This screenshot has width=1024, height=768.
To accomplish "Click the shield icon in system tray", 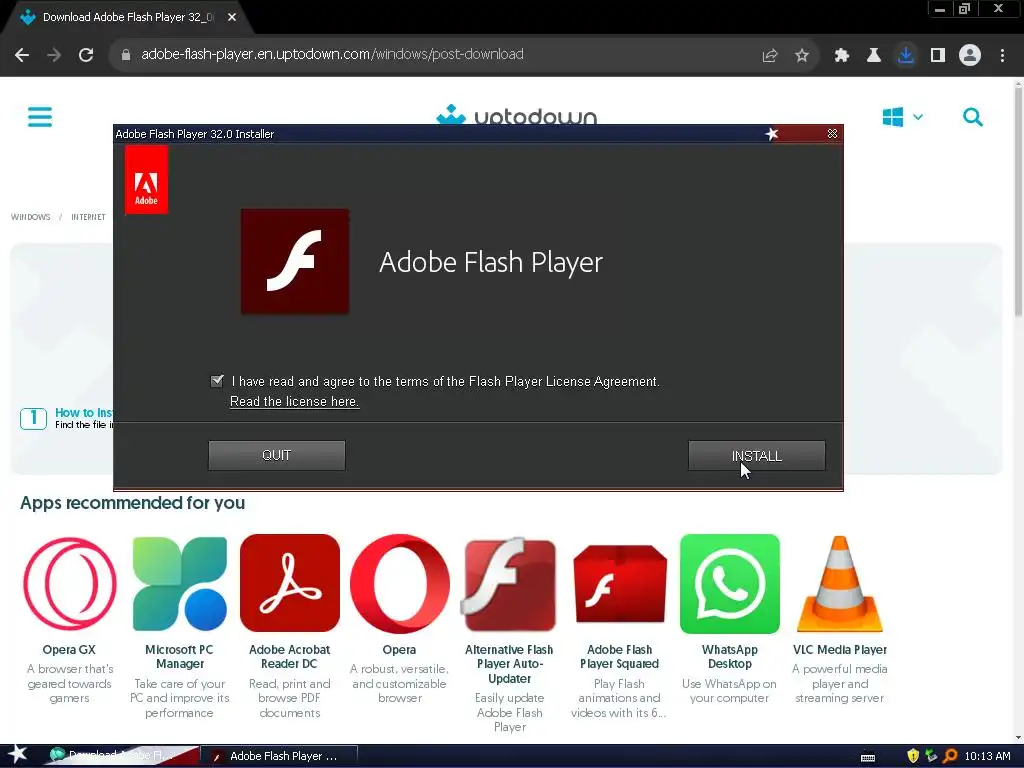I will [x=913, y=756].
